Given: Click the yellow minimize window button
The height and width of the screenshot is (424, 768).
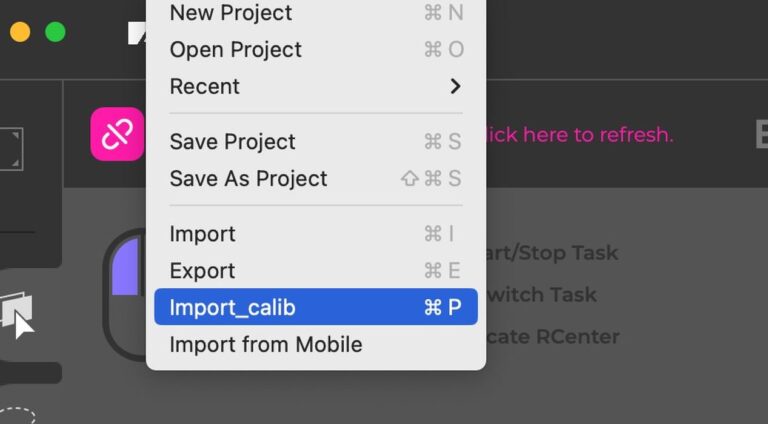Looking at the screenshot, I should pos(19,32).
